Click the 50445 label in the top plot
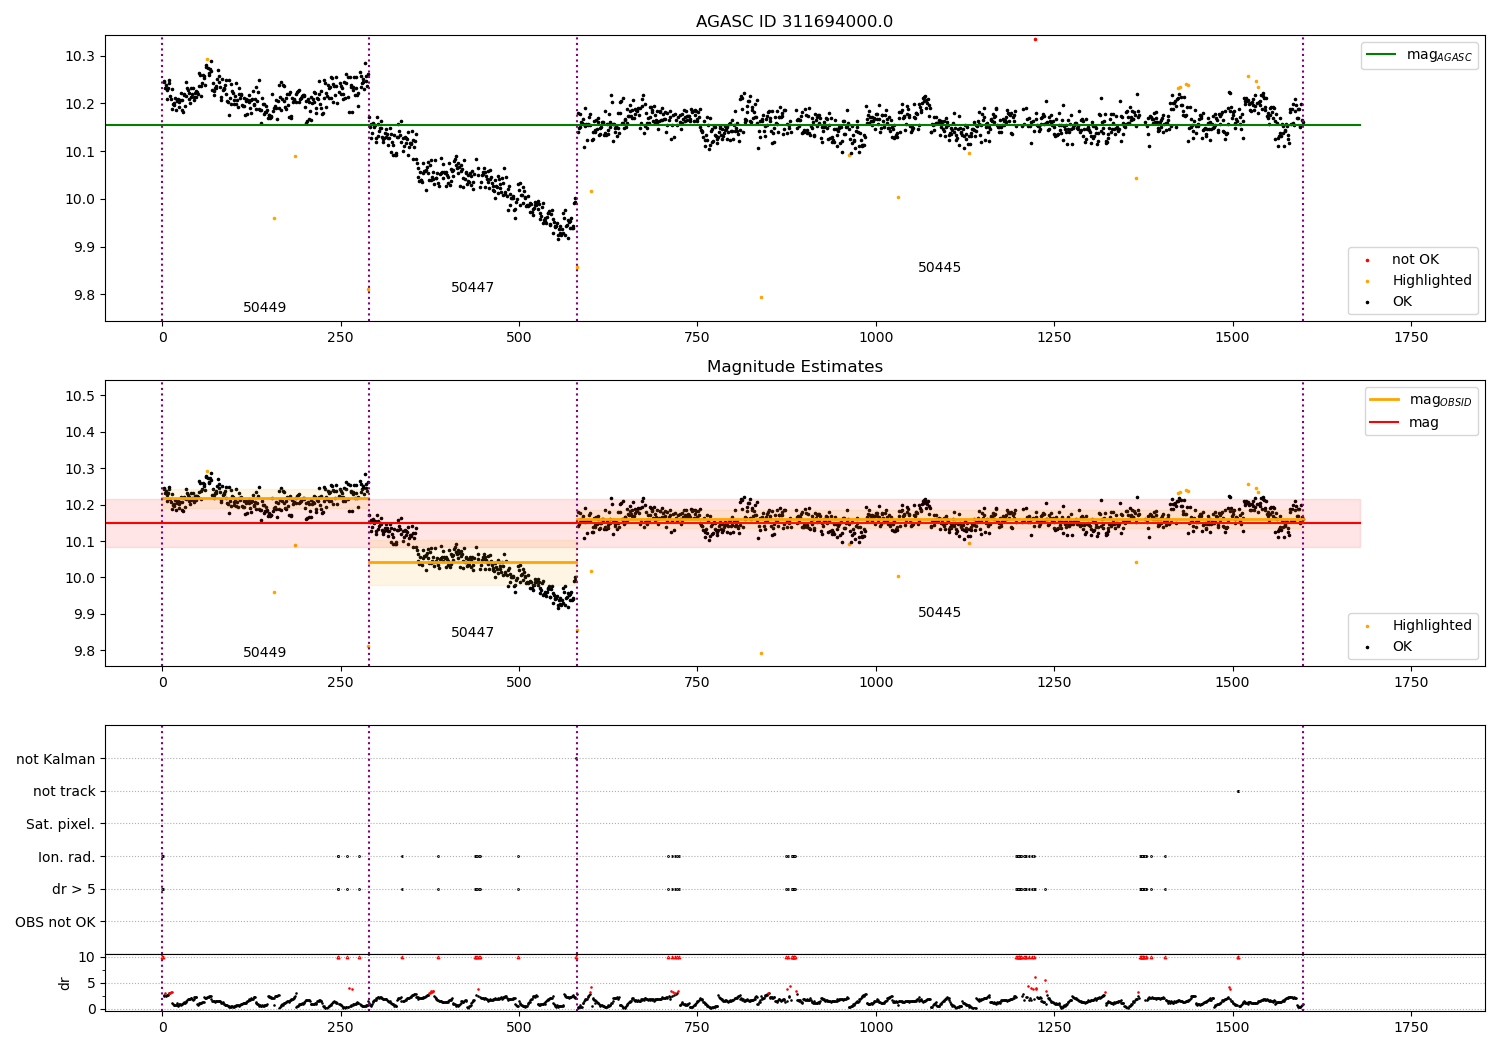This screenshot has width=1500, height=1050. click(x=939, y=268)
